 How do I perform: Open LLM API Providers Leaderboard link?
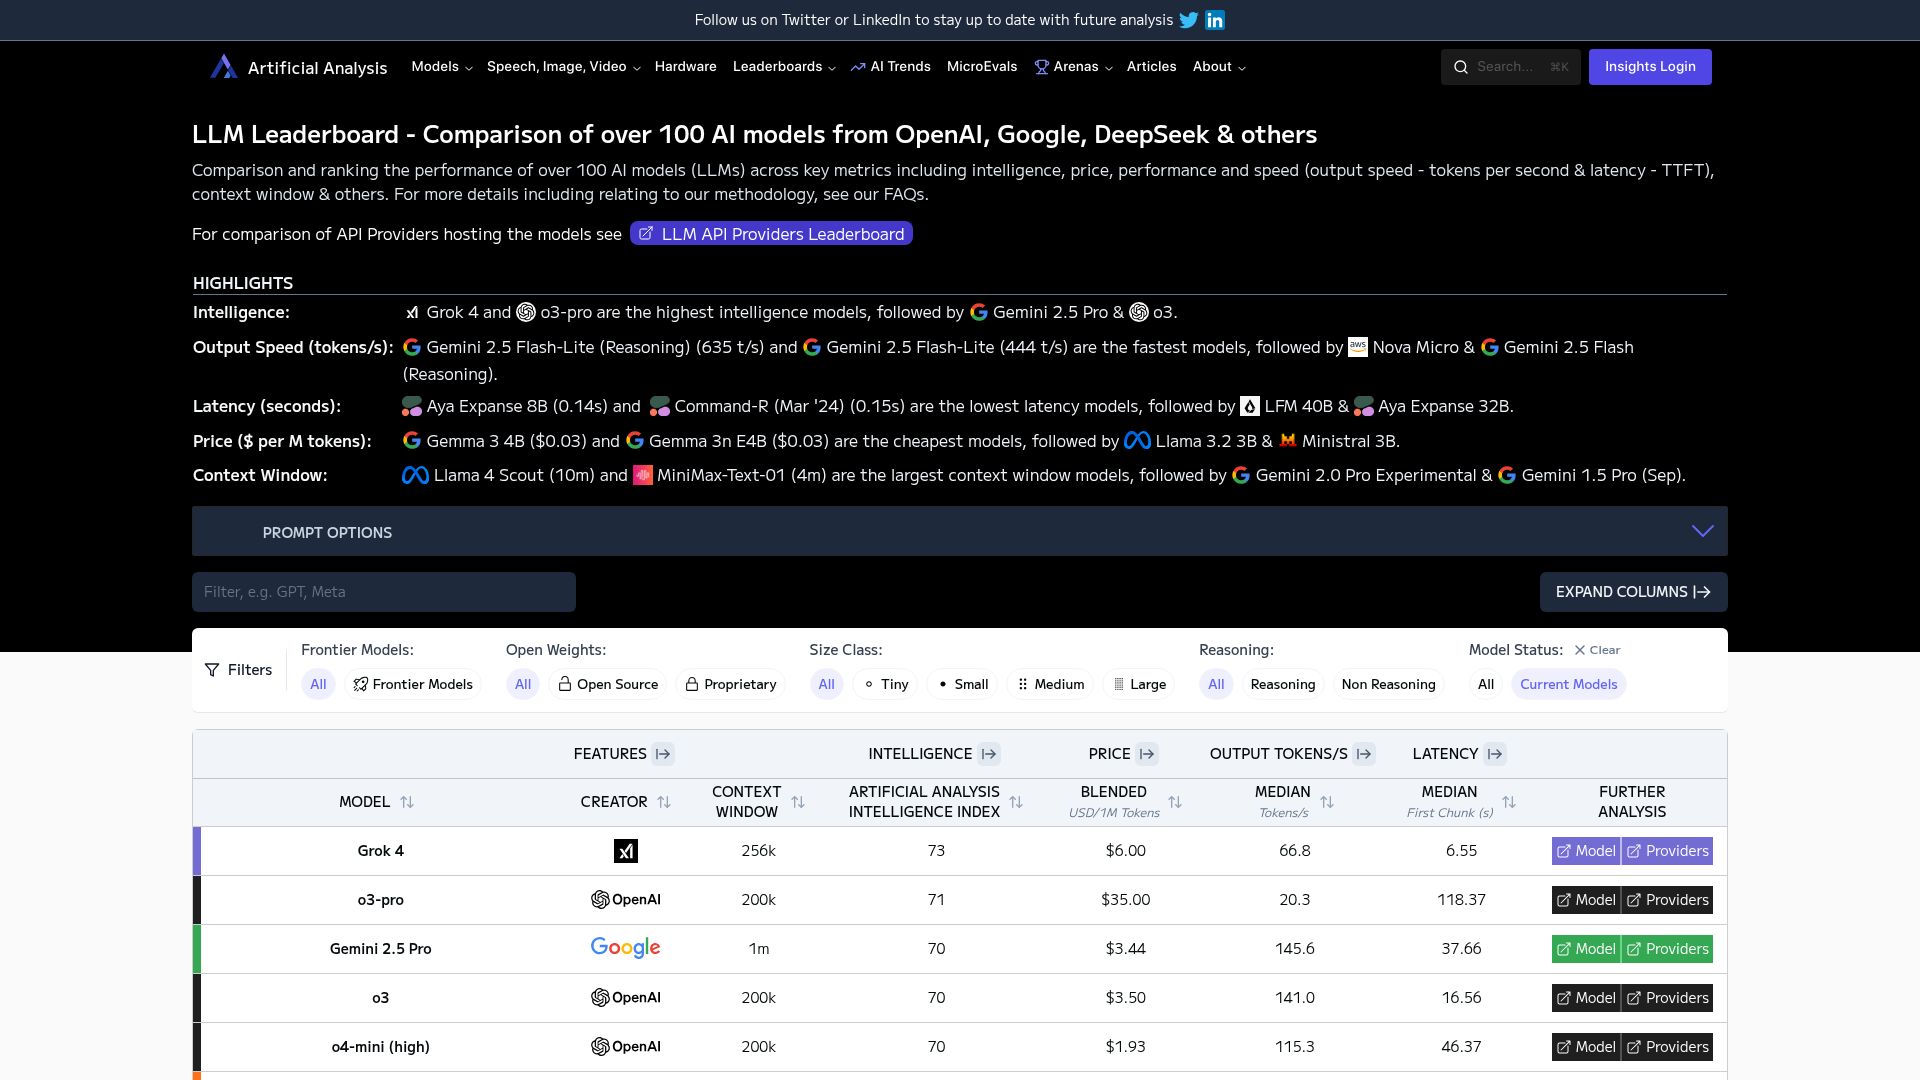(x=771, y=234)
